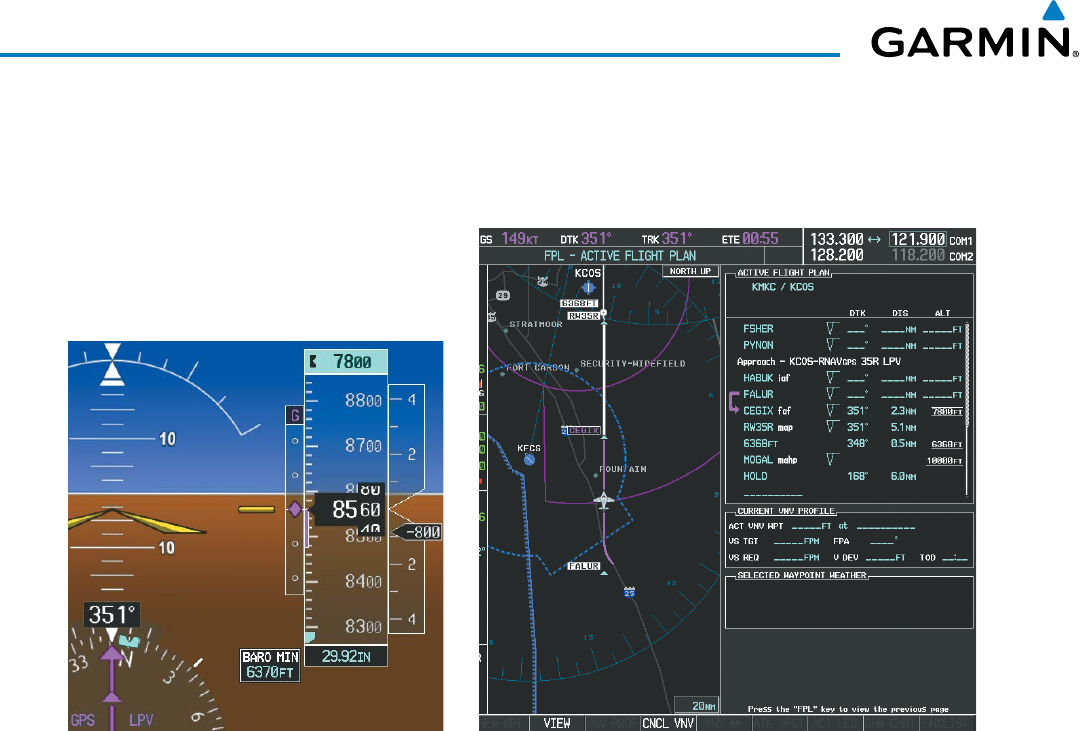
Task: Click the VNAV icon in the PYNON row
Action: pos(833,345)
